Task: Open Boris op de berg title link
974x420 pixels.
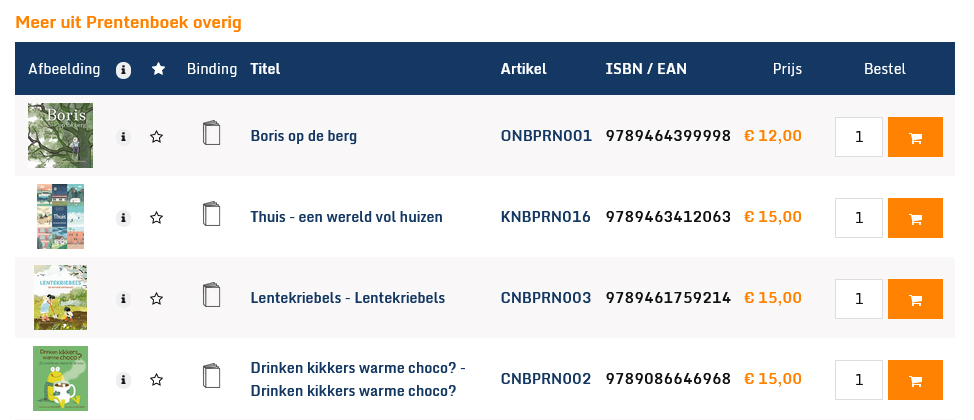Action: 303,136
